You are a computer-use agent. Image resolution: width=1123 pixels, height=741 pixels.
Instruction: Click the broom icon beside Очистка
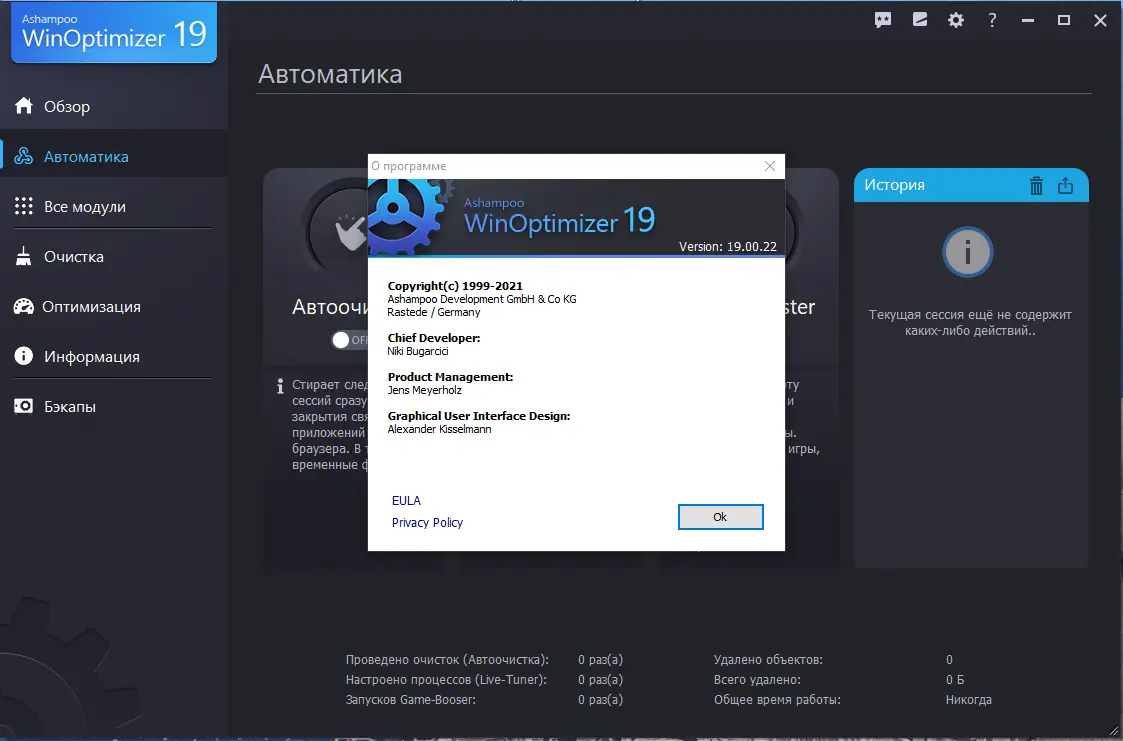point(24,256)
